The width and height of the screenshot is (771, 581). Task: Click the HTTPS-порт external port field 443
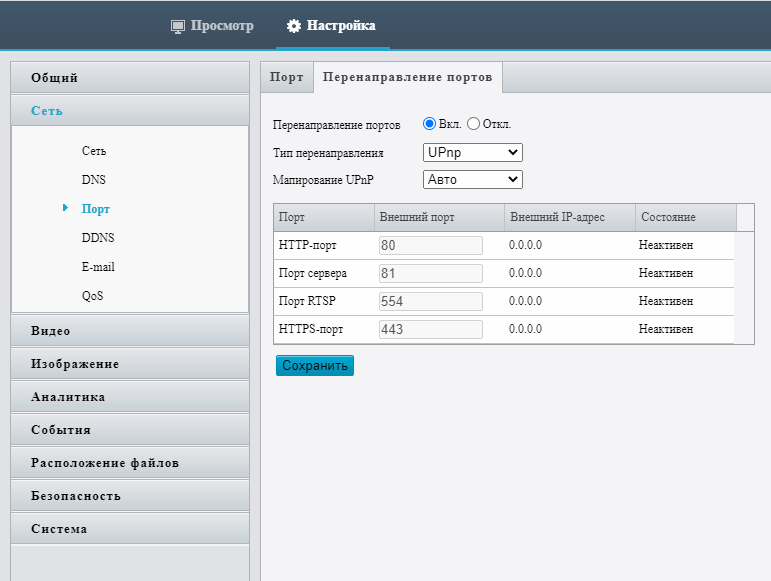(x=431, y=329)
